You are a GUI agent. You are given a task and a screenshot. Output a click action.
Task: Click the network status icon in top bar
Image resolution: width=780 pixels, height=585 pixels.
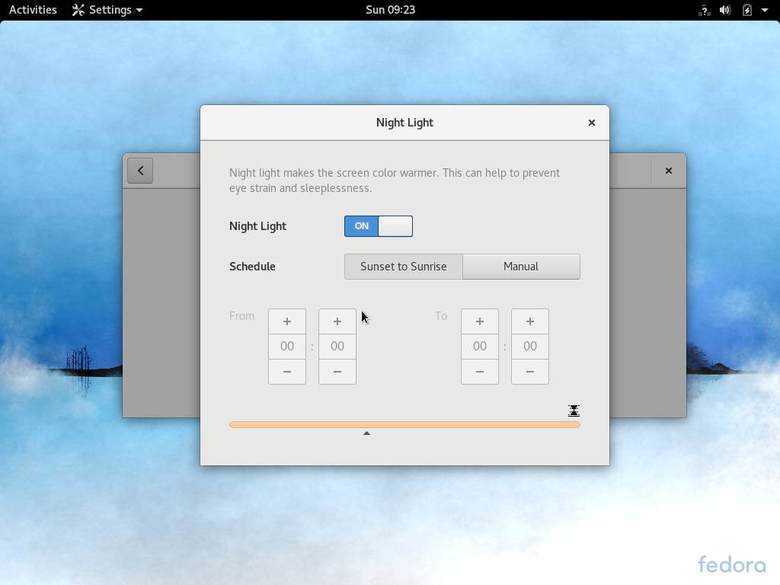pyautogui.click(x=702, y=10)
